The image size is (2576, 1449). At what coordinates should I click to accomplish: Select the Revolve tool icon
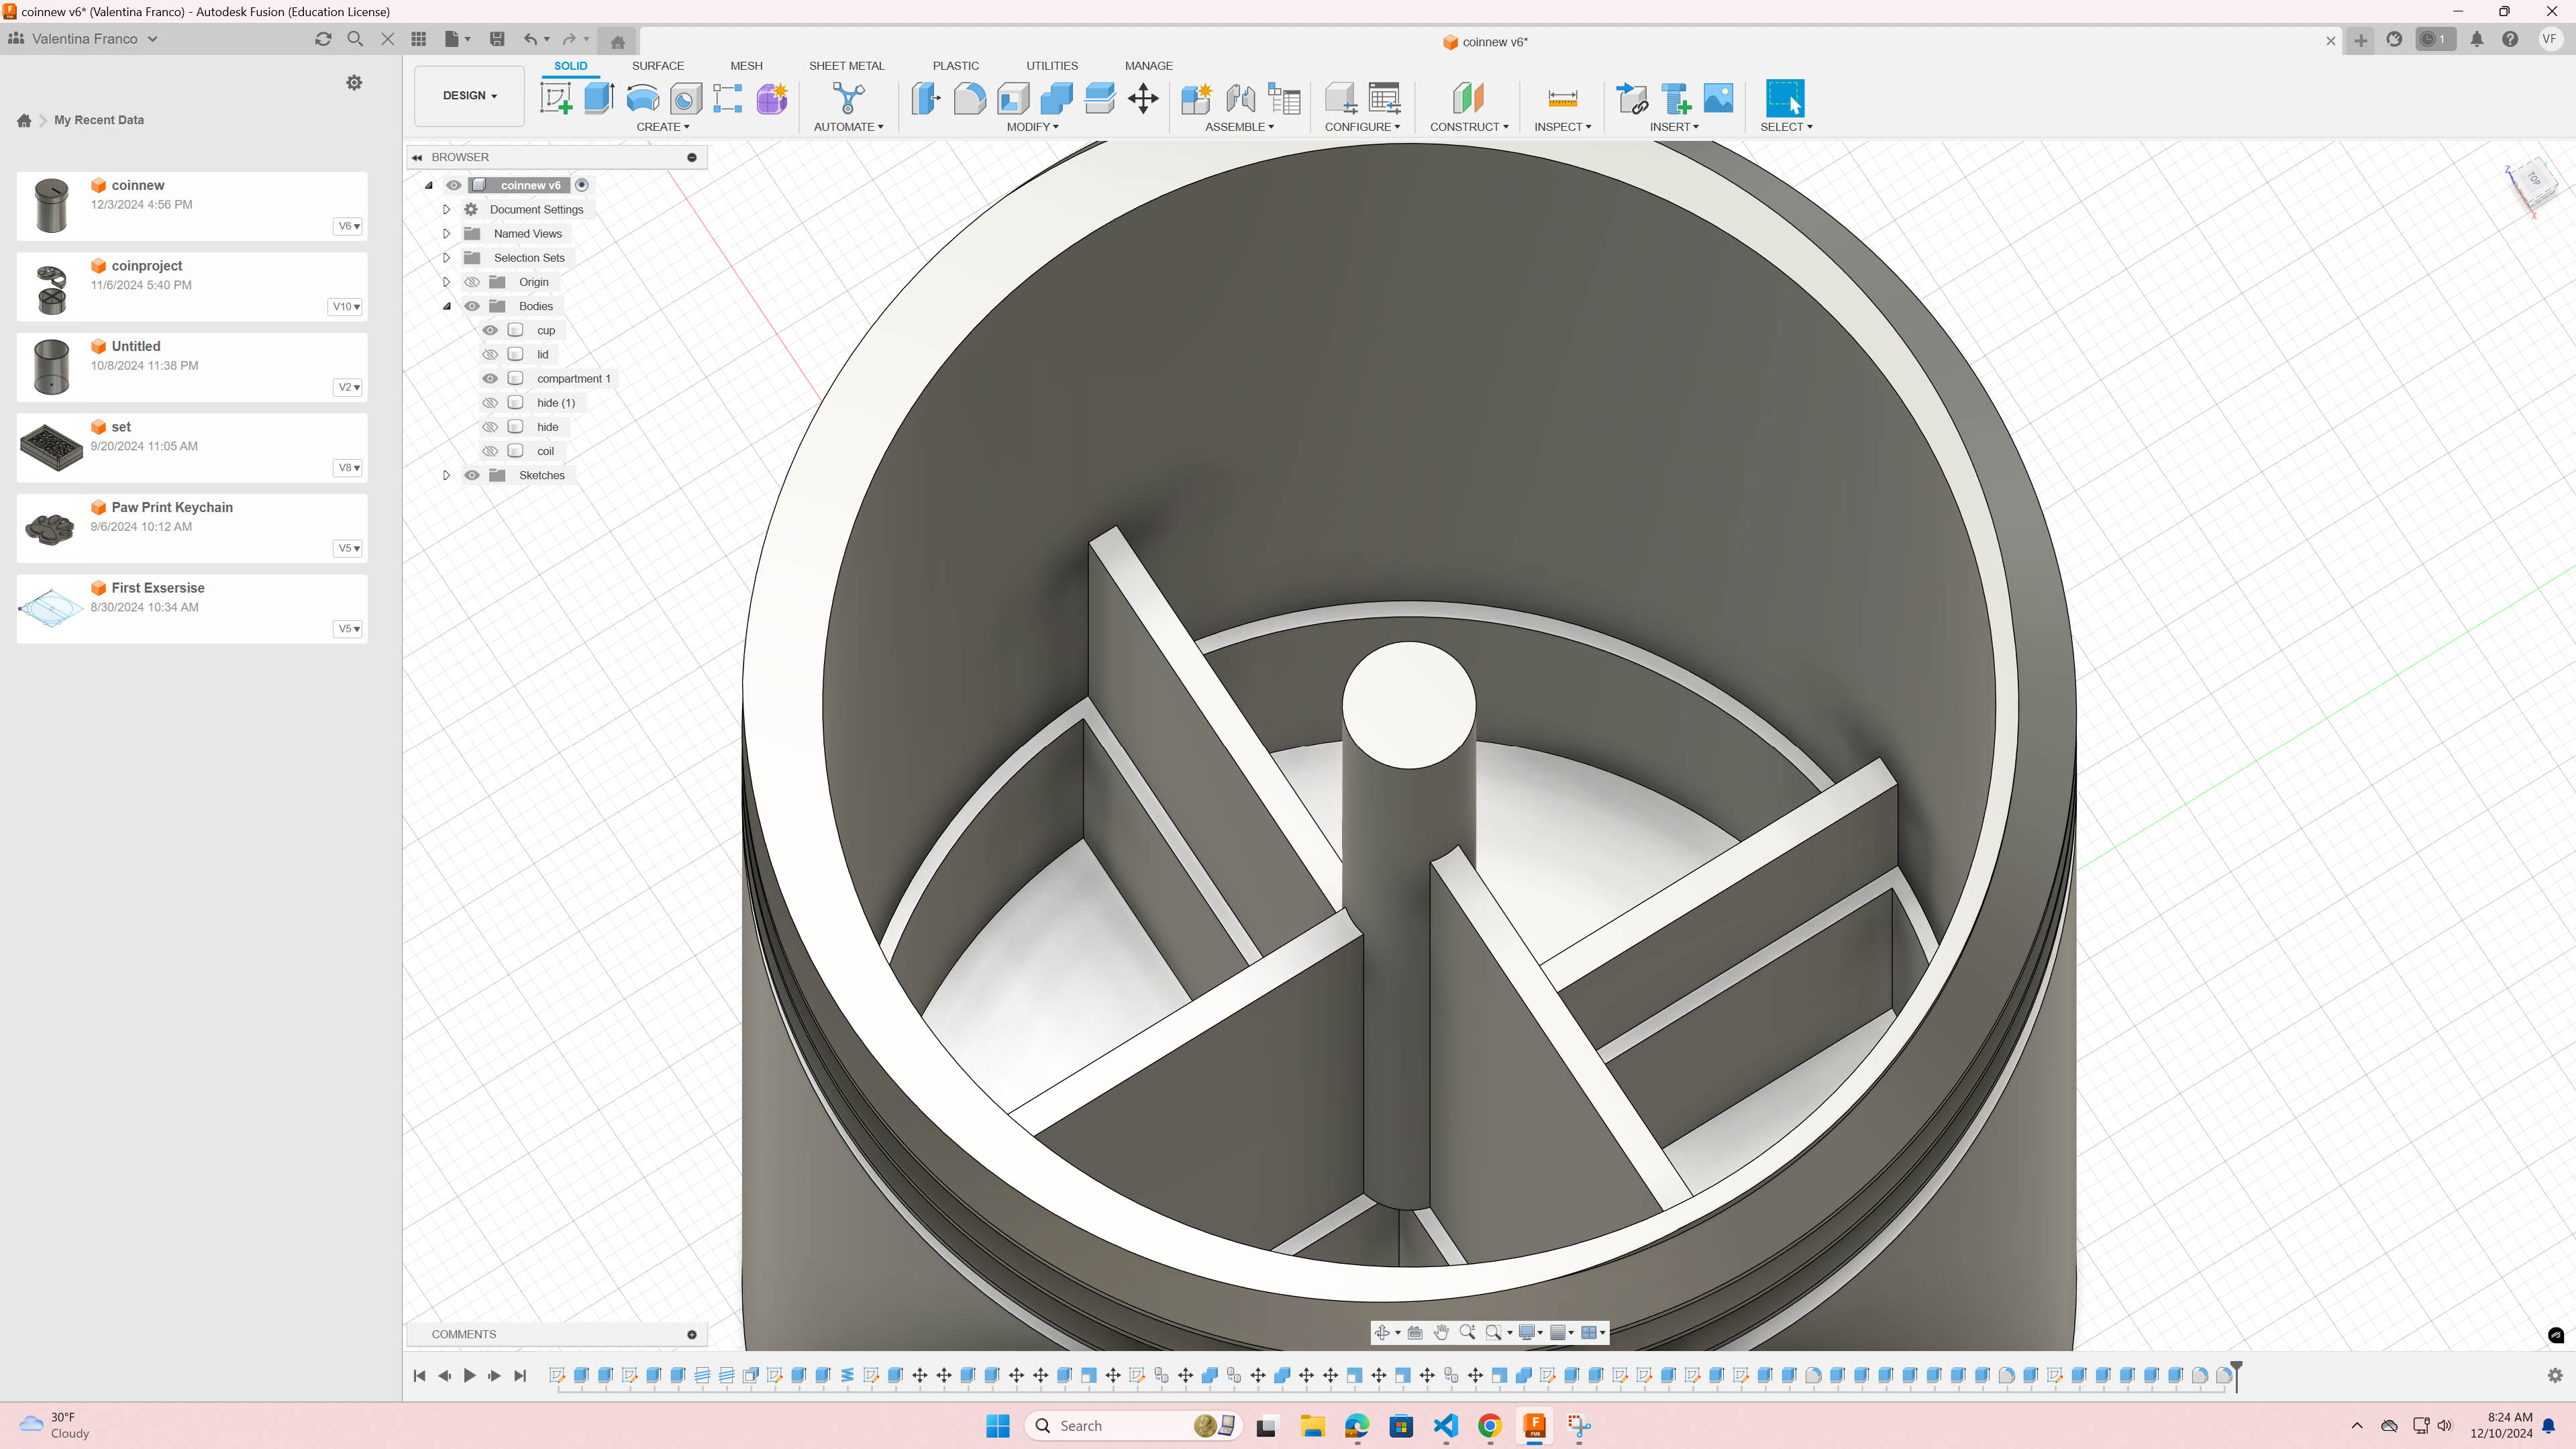pyautogui.click(x=642, y=98)
